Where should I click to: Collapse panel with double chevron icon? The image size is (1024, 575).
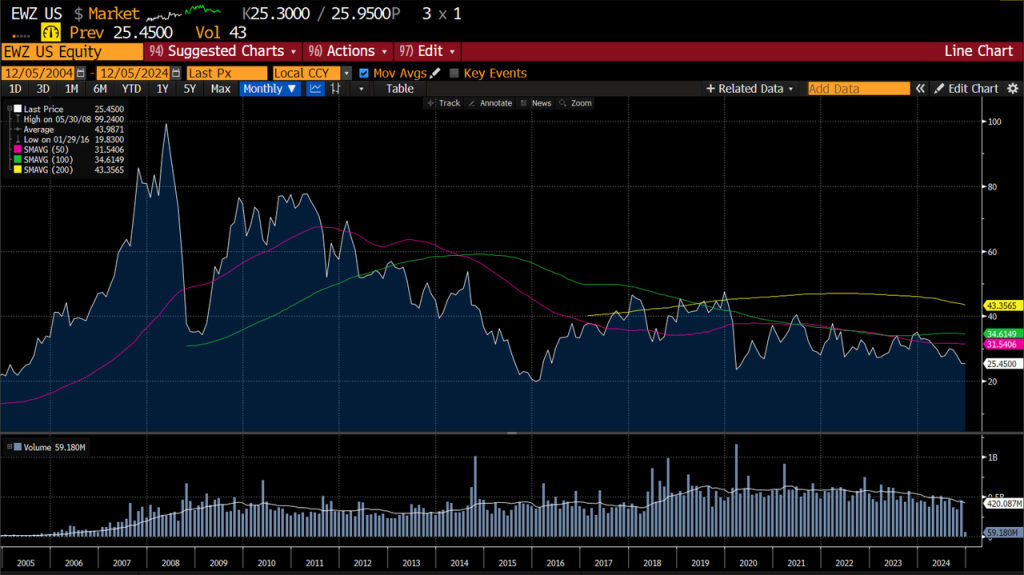pyautogui.click(x=919, y=89)
